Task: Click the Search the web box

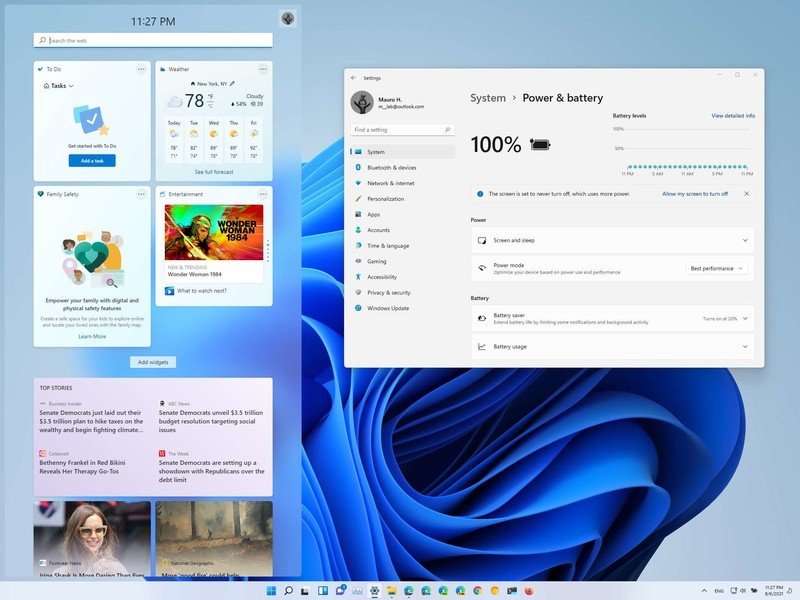Action: pyautogui.click(x=154, y=40)
